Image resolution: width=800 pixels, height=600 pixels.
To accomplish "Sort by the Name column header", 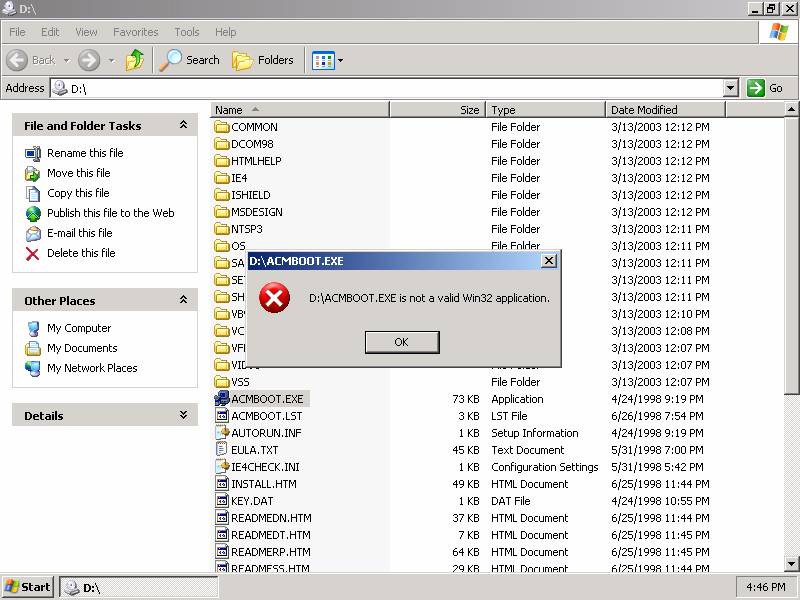I will click(x=300, y=110).
